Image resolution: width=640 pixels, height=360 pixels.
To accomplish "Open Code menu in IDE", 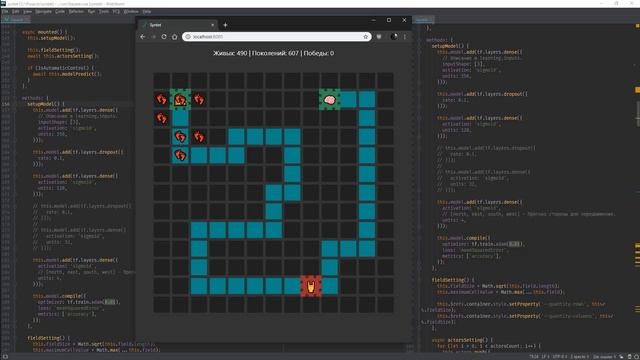I will click(60, 11).
